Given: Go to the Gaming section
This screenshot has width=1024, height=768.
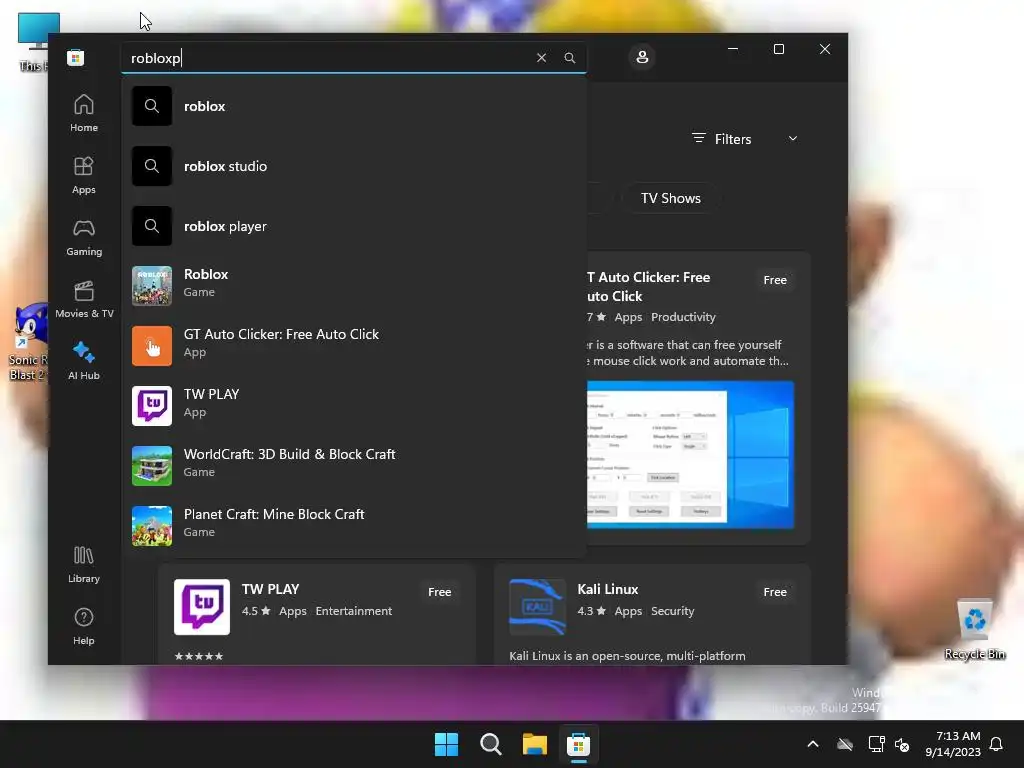Looking at the screenshot, I should pos(84,237).
